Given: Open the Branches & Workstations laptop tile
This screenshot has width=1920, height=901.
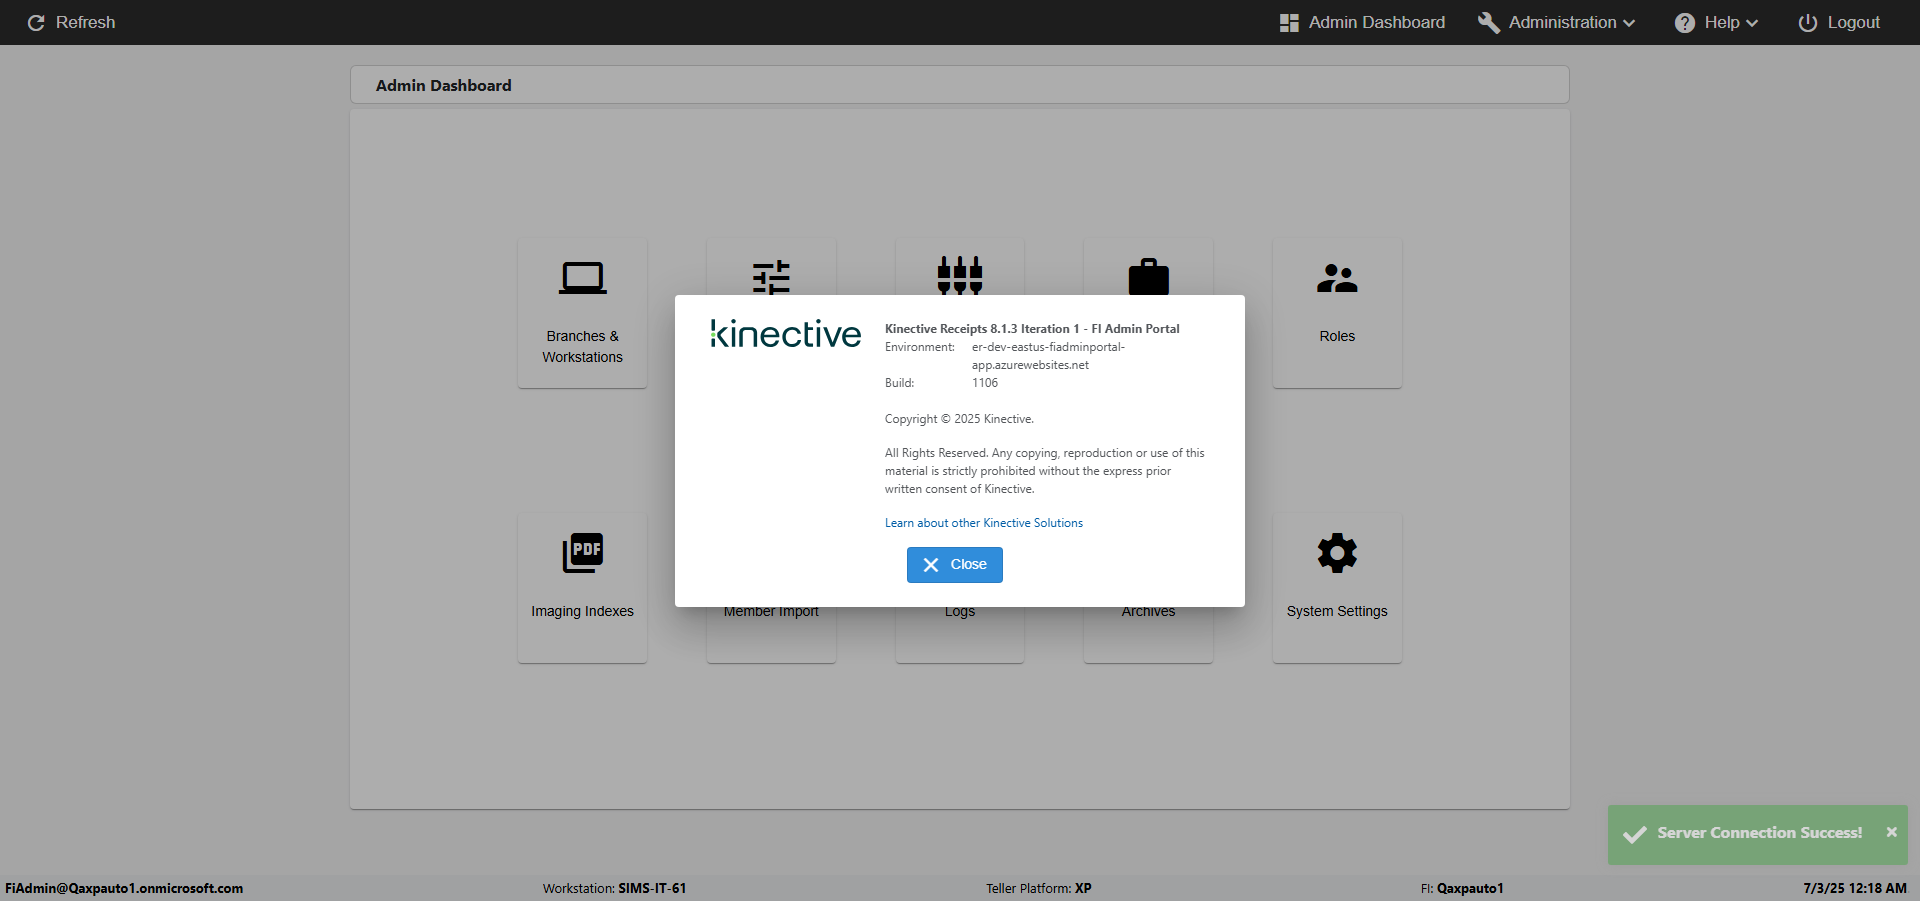Looking at the screenshot, I should click(x=582, y=312).
